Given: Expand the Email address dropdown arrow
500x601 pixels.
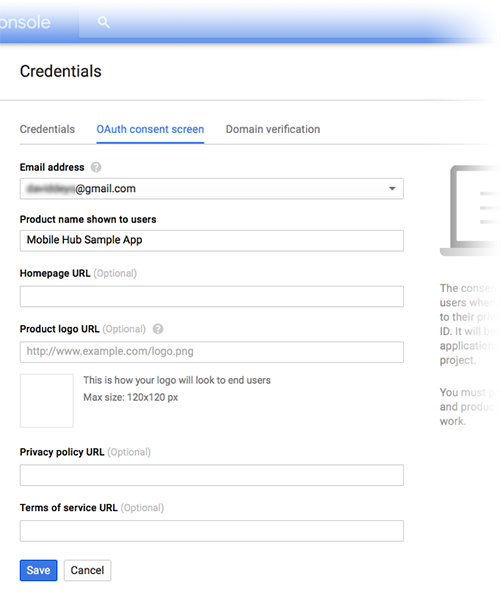Looking at the screenshot, I should 392,189.
